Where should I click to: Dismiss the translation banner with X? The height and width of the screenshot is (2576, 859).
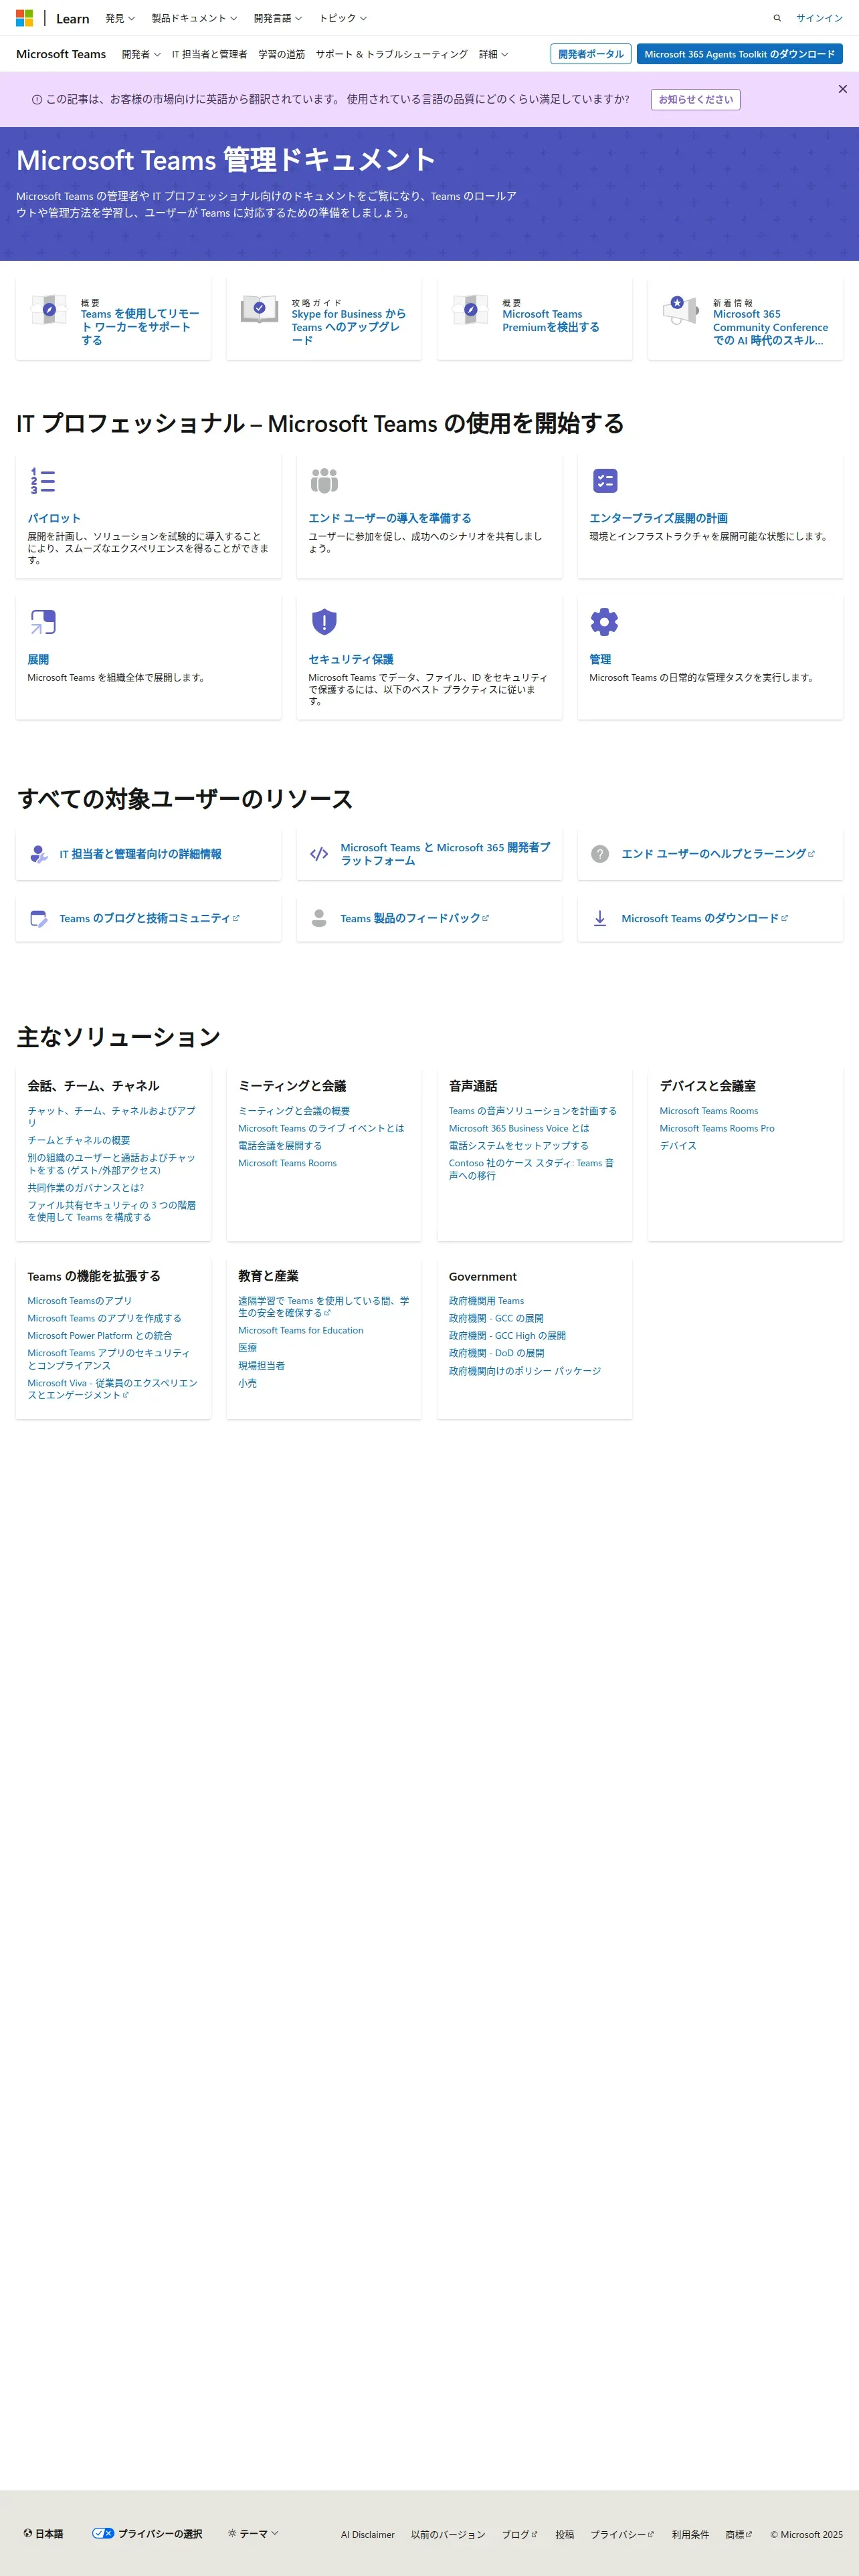842,89
